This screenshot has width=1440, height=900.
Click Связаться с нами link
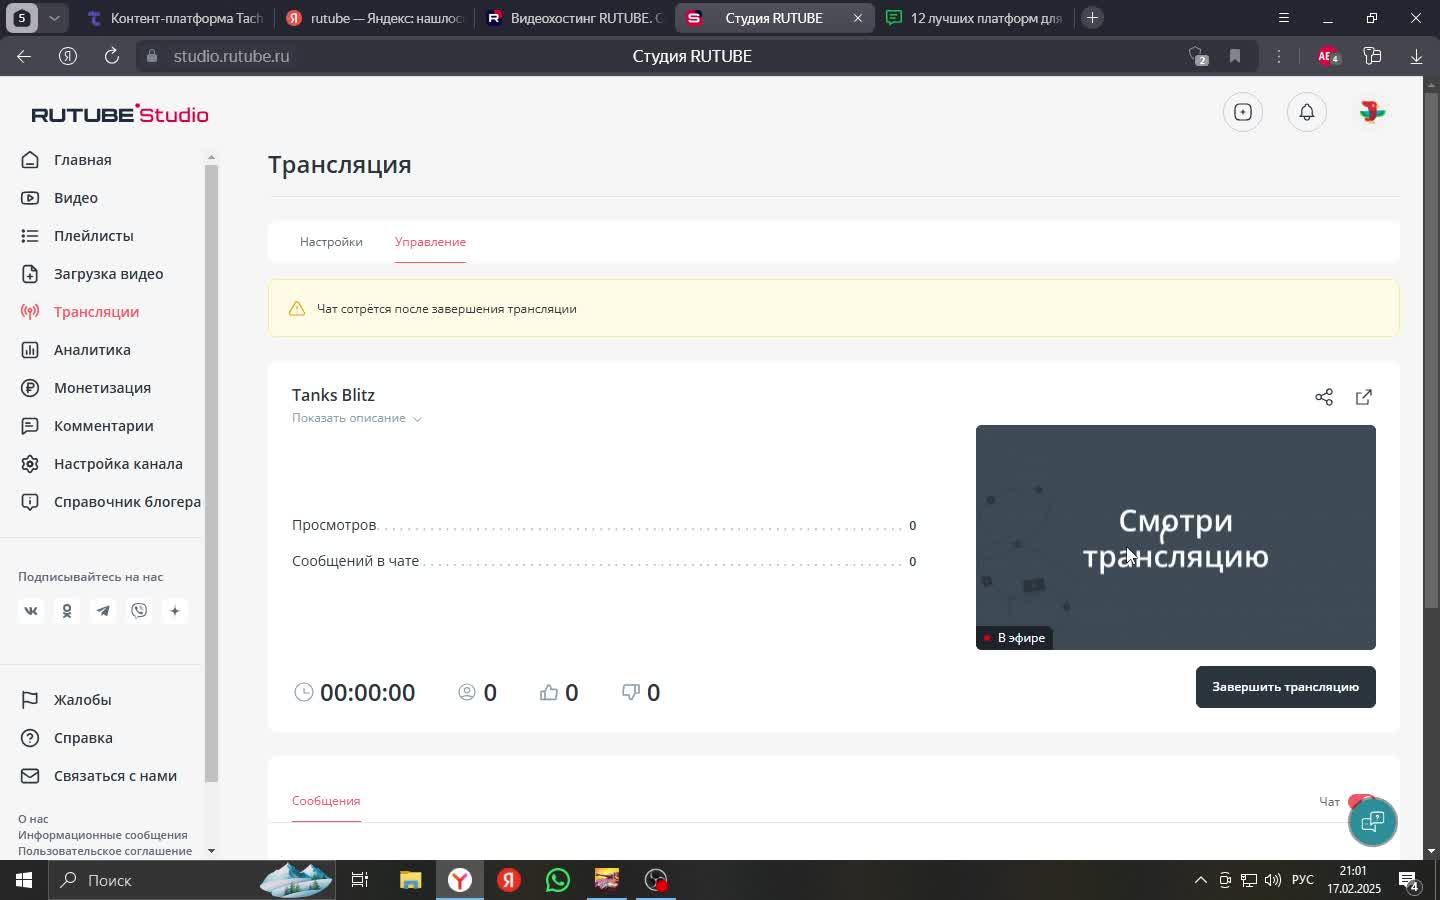(99, 776)
